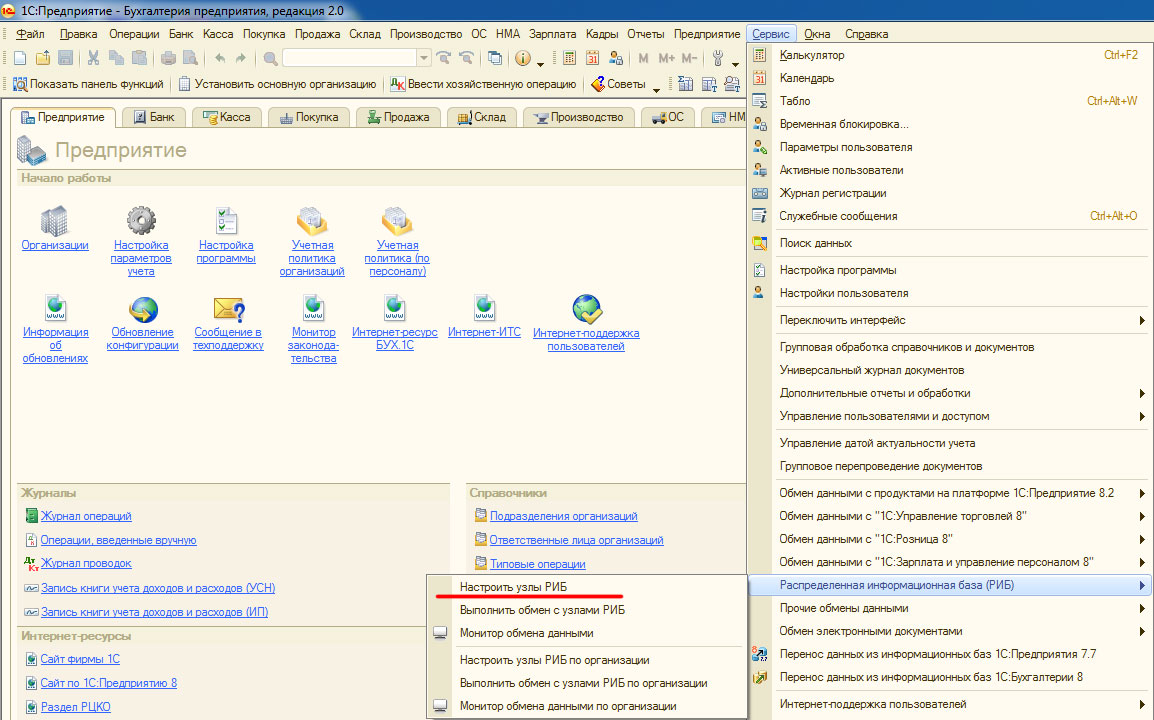The image size is (1154, 720).
Task: Open calculator from the toolbar icon
Action: pyautogui.click(x=570, y=58)
